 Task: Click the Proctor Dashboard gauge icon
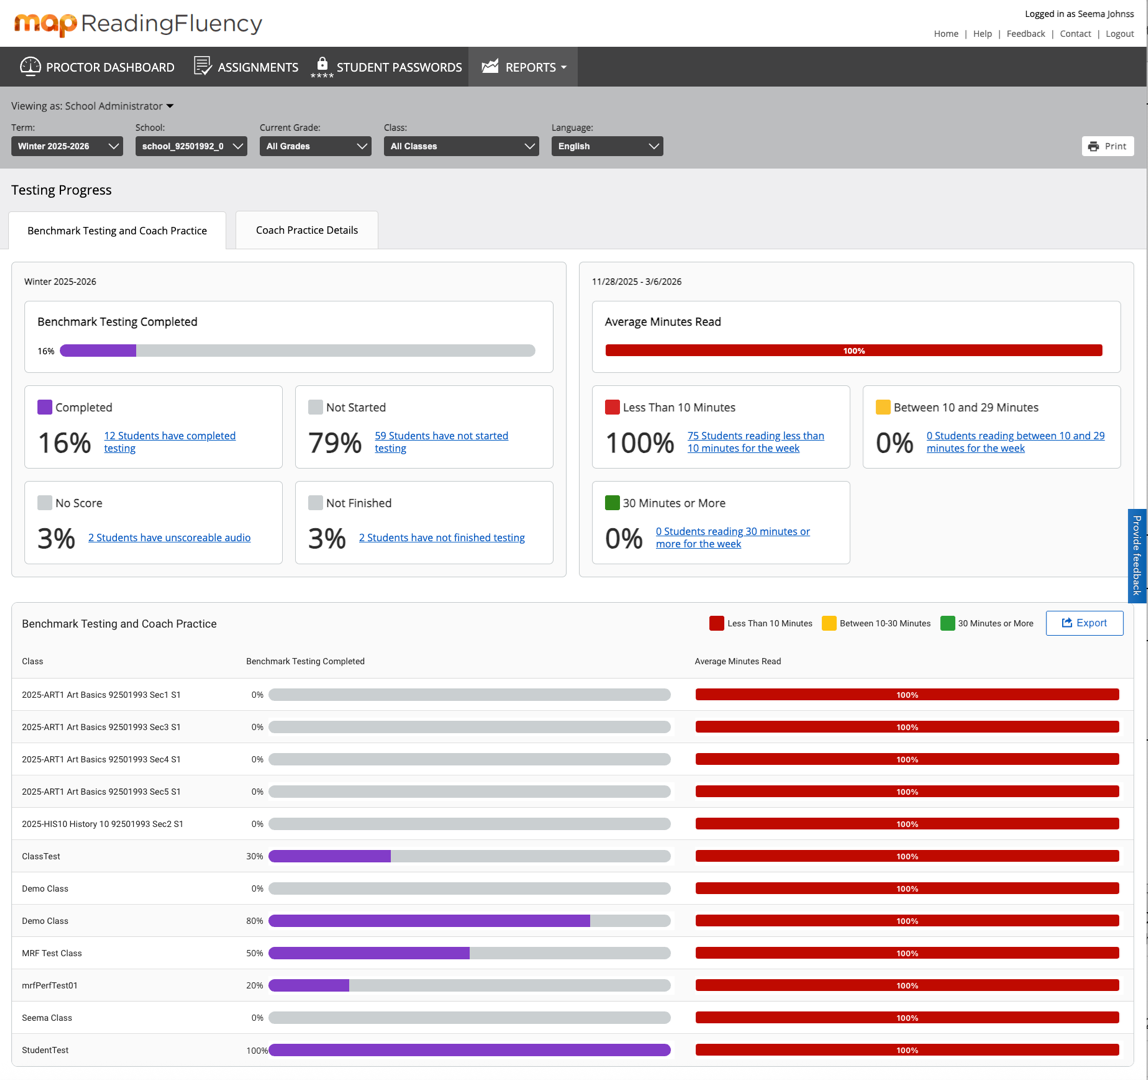tap(31, 67)
